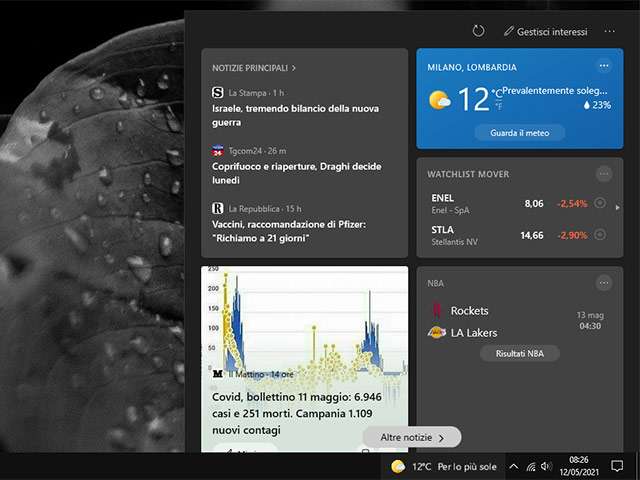Click the add icon next to ENEL
640x480 pixels.
(x=600, y=203)
